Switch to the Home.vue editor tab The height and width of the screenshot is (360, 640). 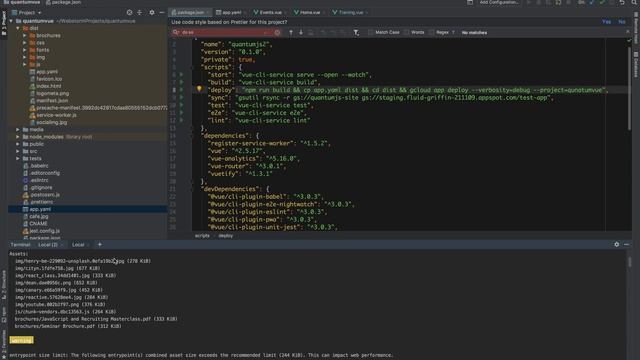(309, 13)
